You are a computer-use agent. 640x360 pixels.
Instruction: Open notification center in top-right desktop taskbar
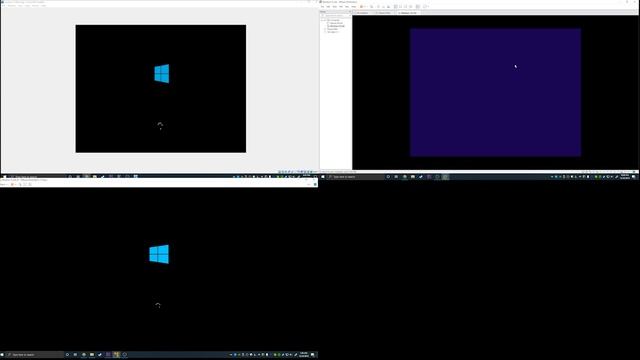(x=634, y=177)
